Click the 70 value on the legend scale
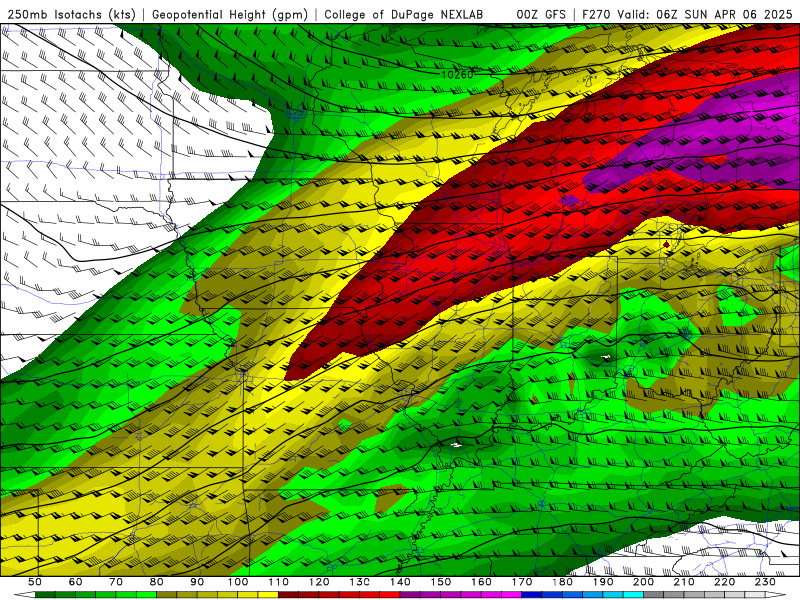The width and height of the screenshot is (800, 600). 116,582
